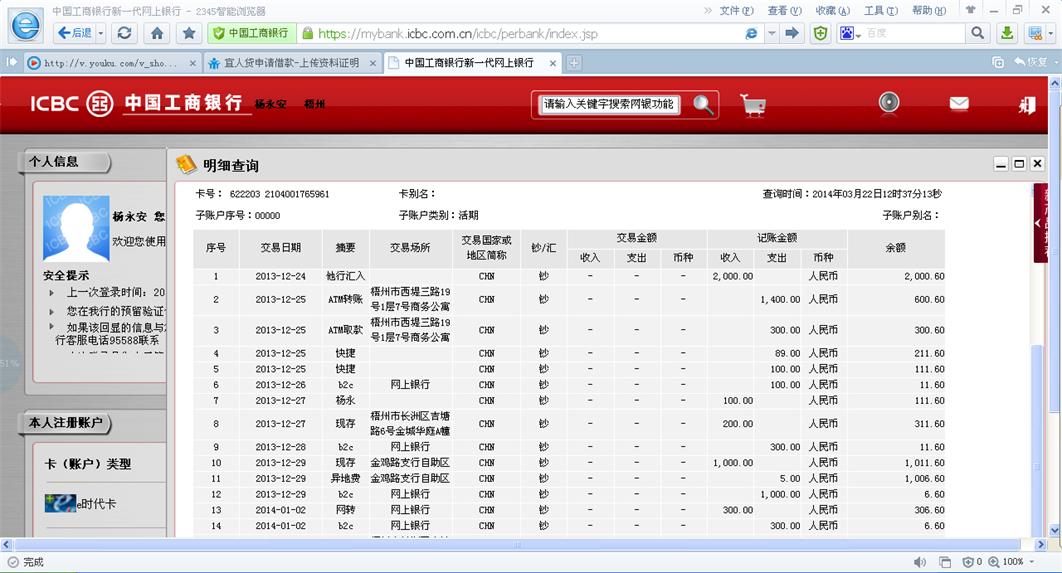
Task: Switch to the 宜人贷申请借款 tab
Action: pyautogui.click(x=290, y=63)
